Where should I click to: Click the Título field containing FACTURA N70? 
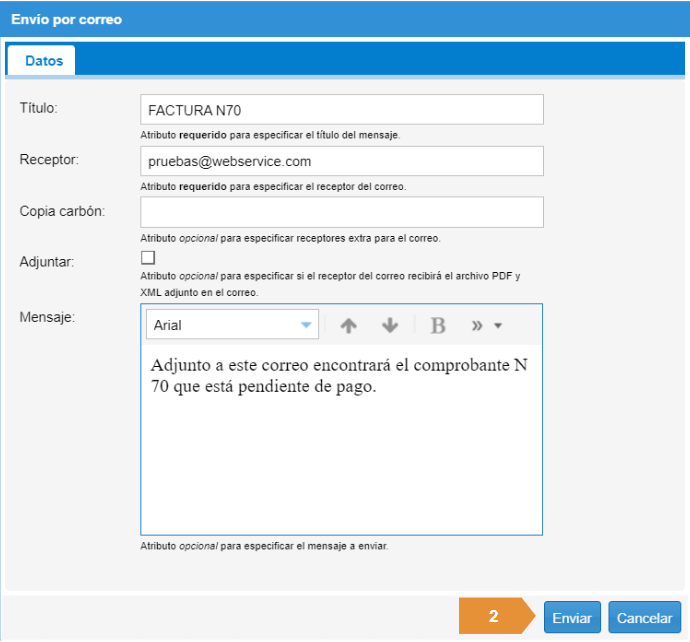pos(342,110)
